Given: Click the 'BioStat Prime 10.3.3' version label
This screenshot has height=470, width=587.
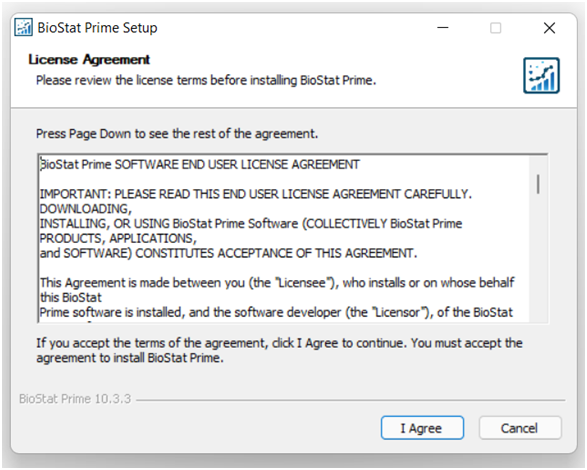Looking at the screenshot, I should [x=75, y=399].
